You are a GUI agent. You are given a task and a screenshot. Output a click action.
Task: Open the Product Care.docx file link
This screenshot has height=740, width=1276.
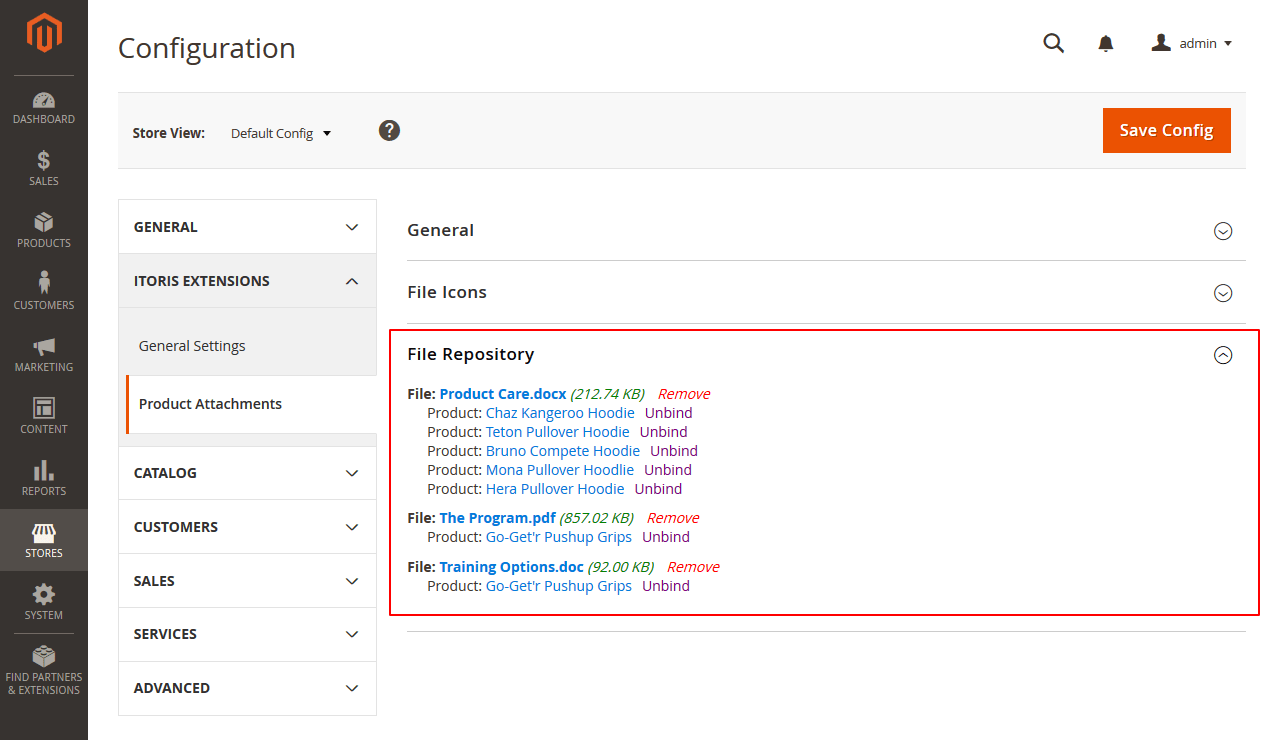(x=503, y=394)
